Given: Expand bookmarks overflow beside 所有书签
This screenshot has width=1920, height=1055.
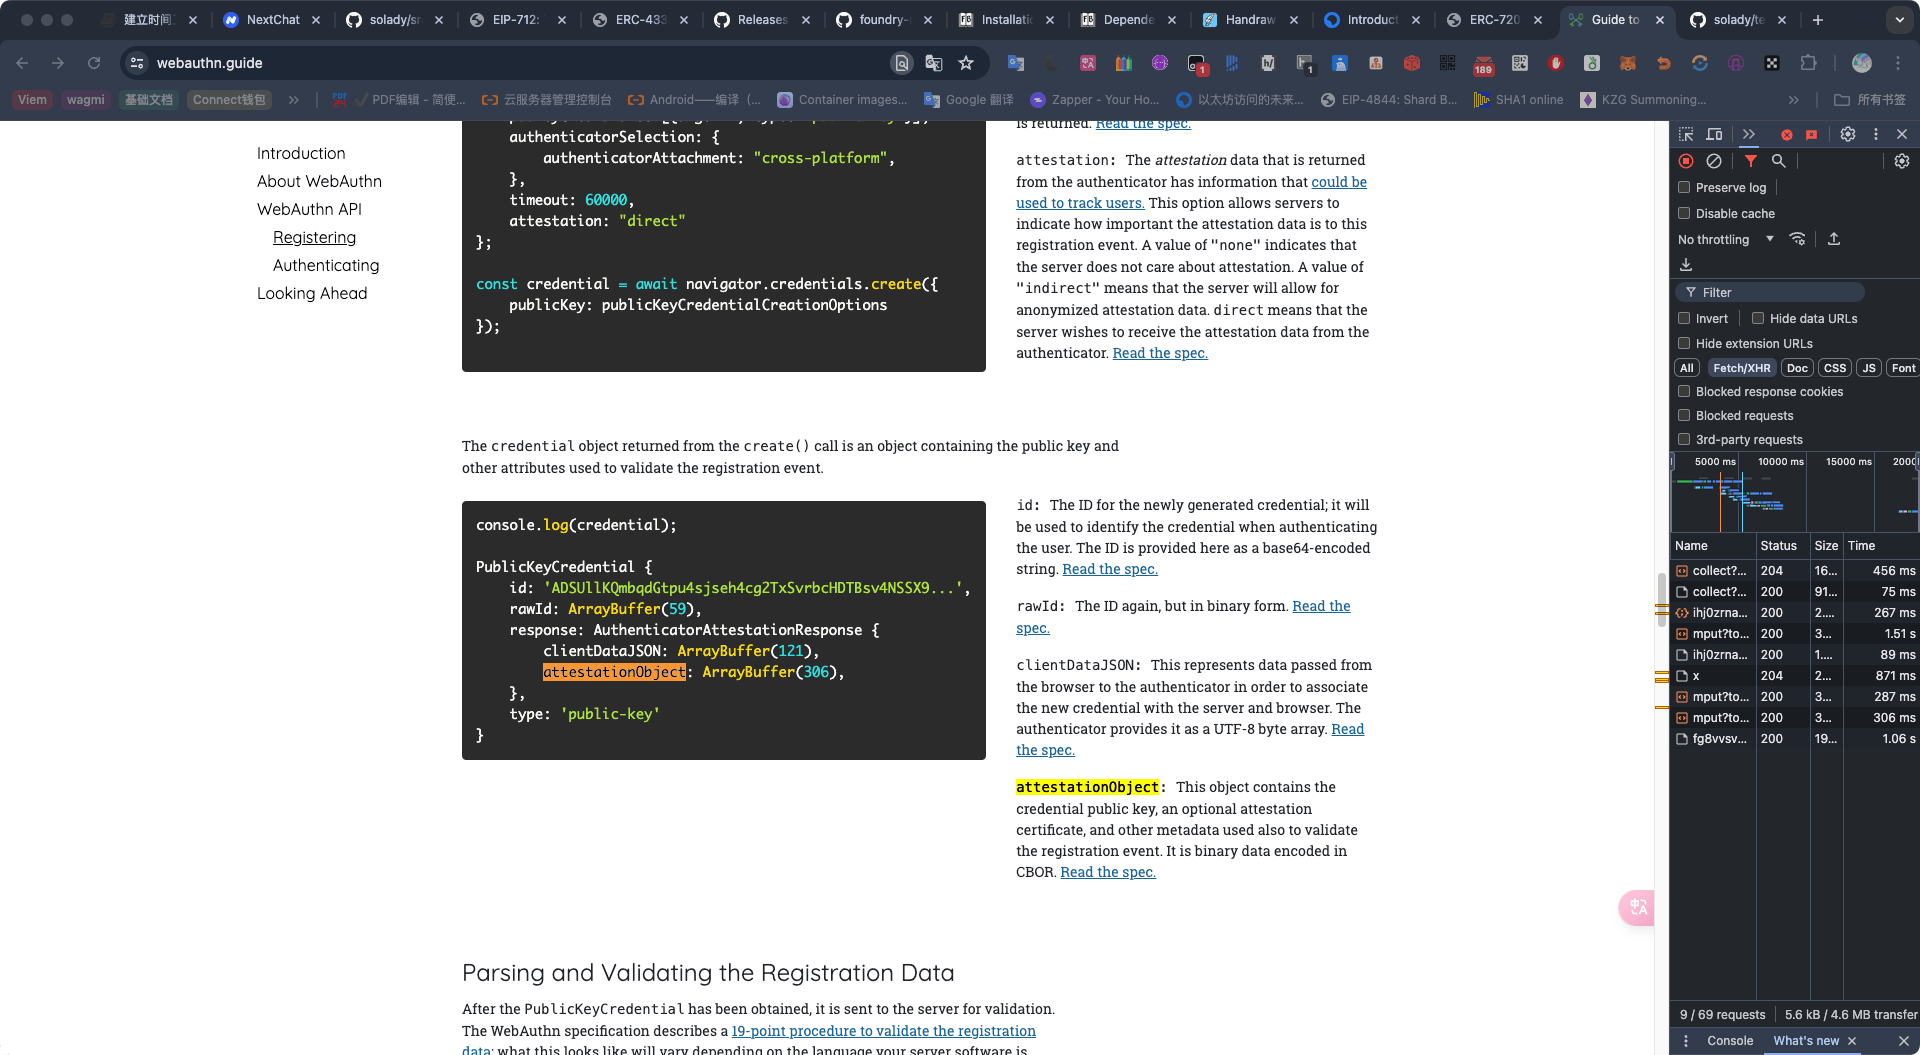Looking at the screenshot, I should pos(1794,100).
